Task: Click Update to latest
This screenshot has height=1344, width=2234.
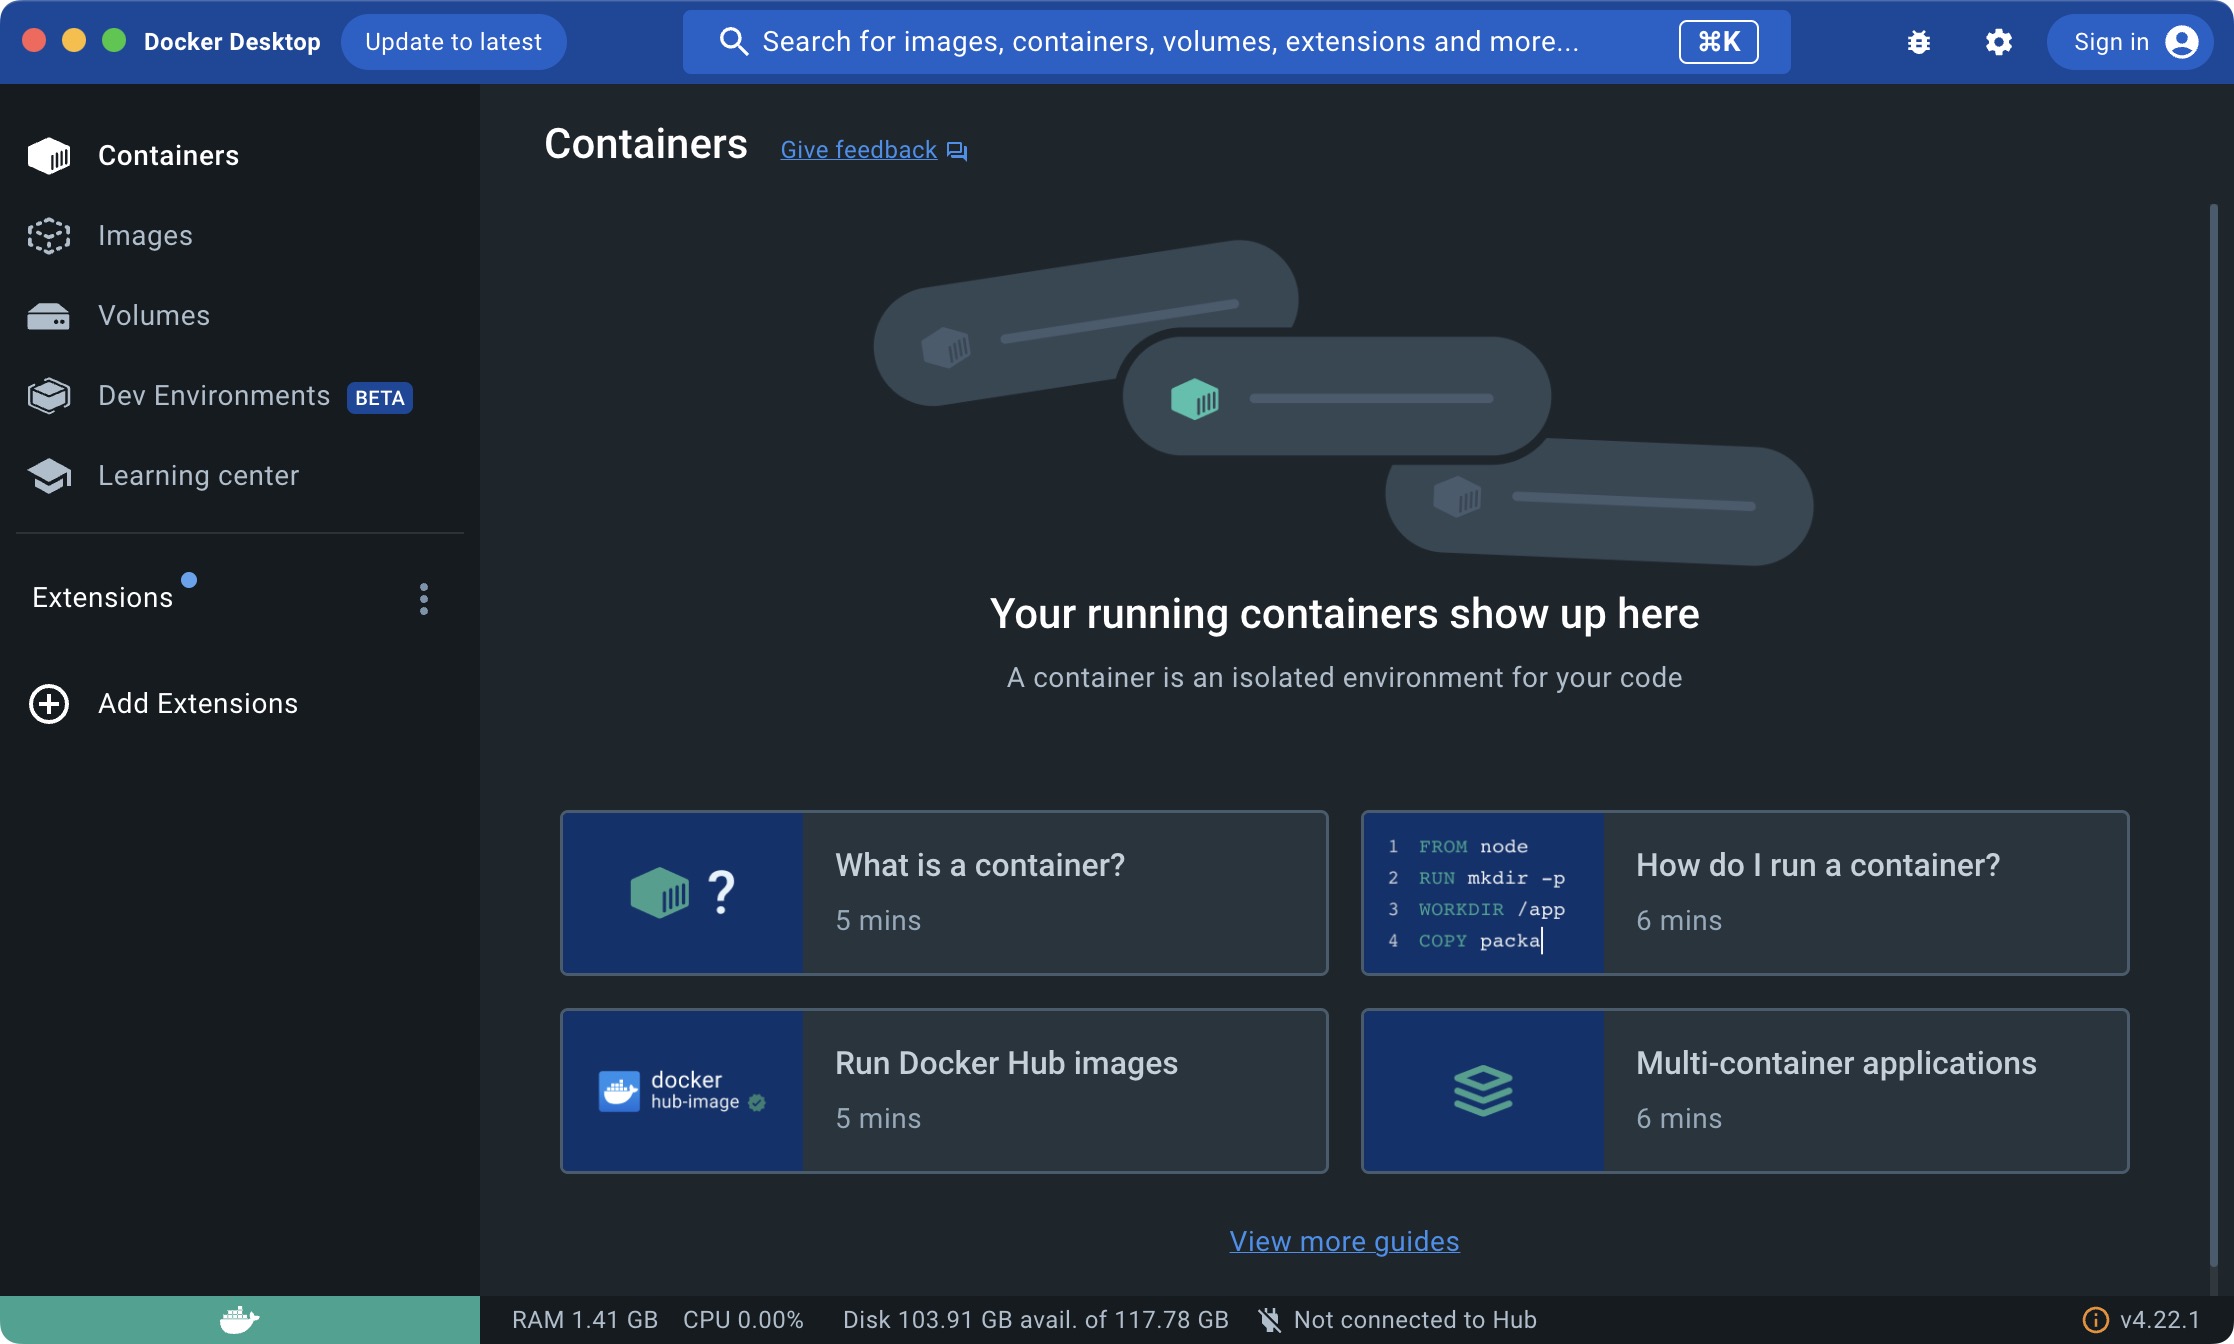Action: click(453, 41)
